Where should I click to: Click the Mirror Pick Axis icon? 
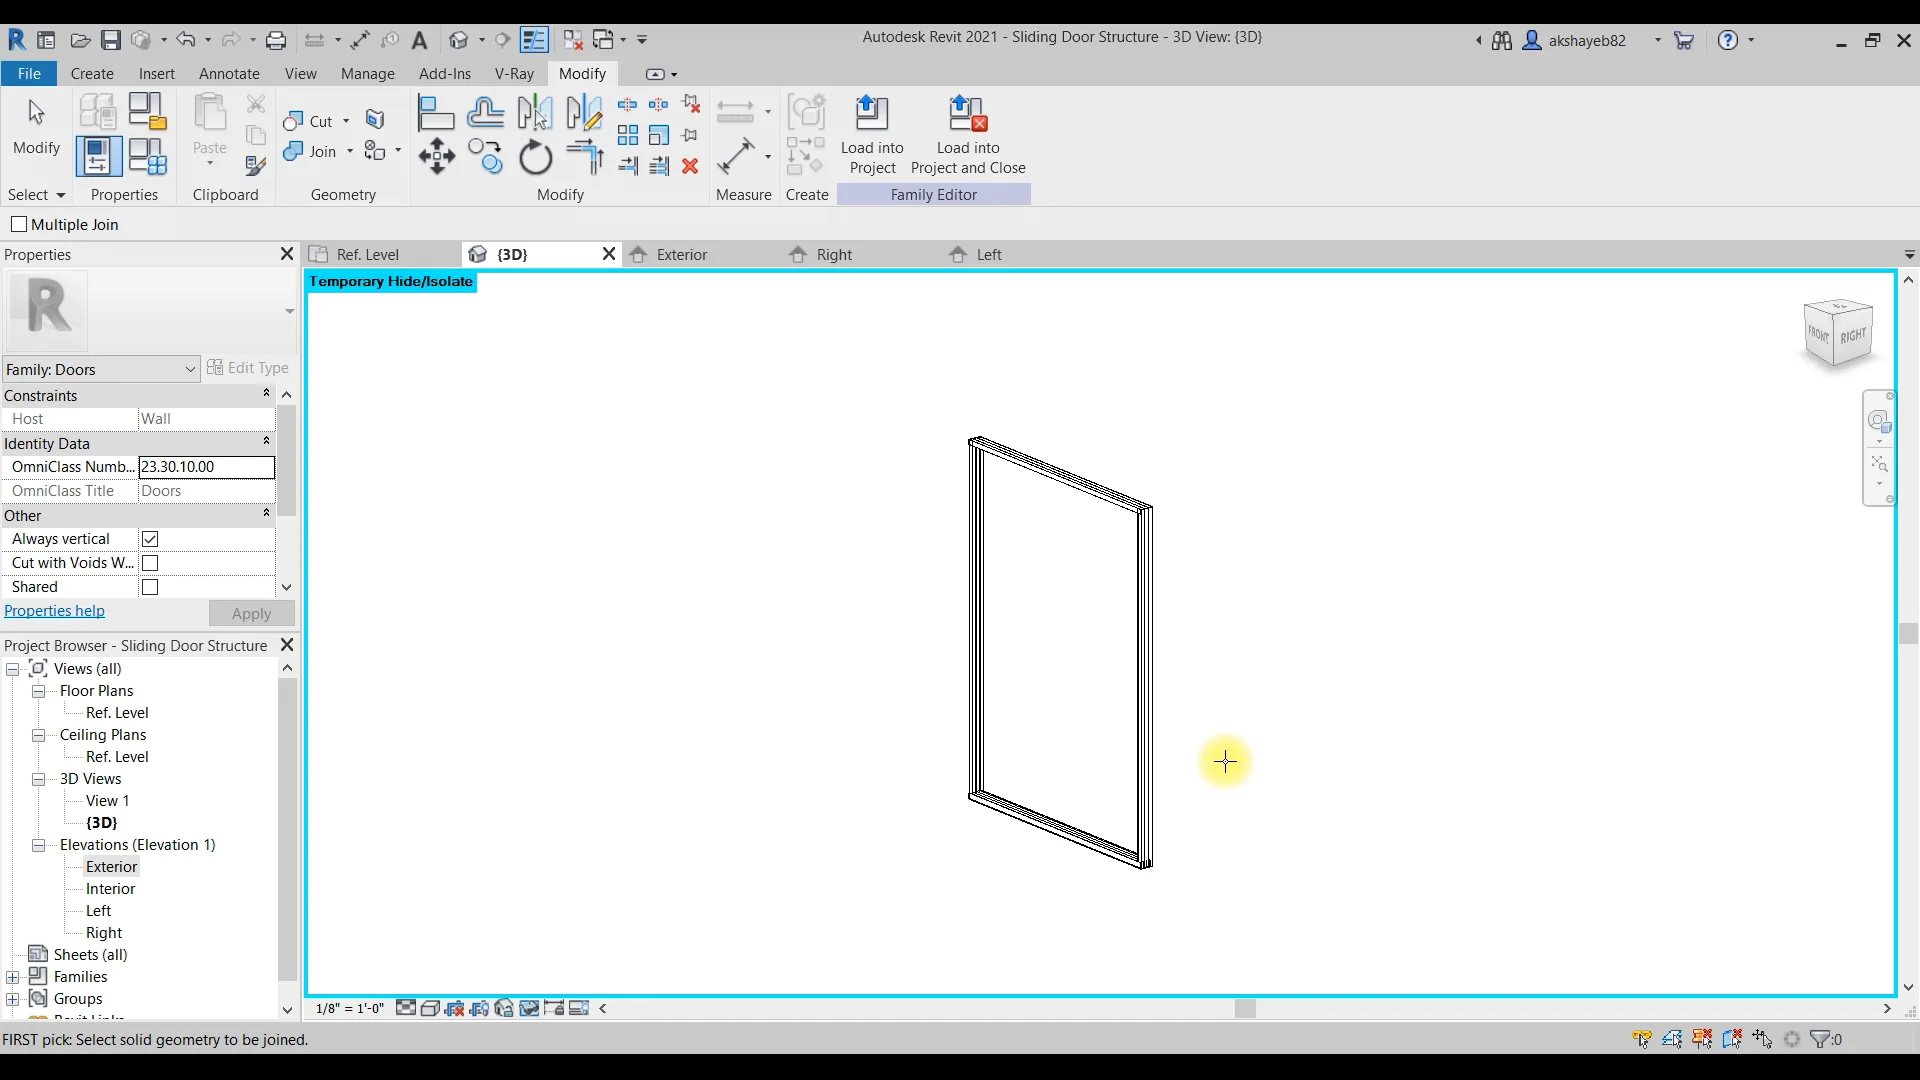pos(535,113)
